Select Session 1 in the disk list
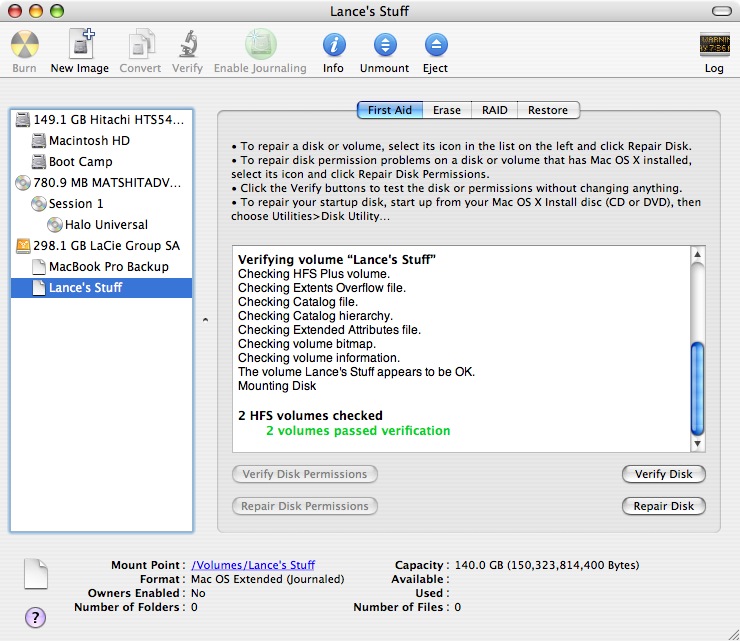Image resolution: width=740 pixels, height=641 pixels. click(101, 203)
